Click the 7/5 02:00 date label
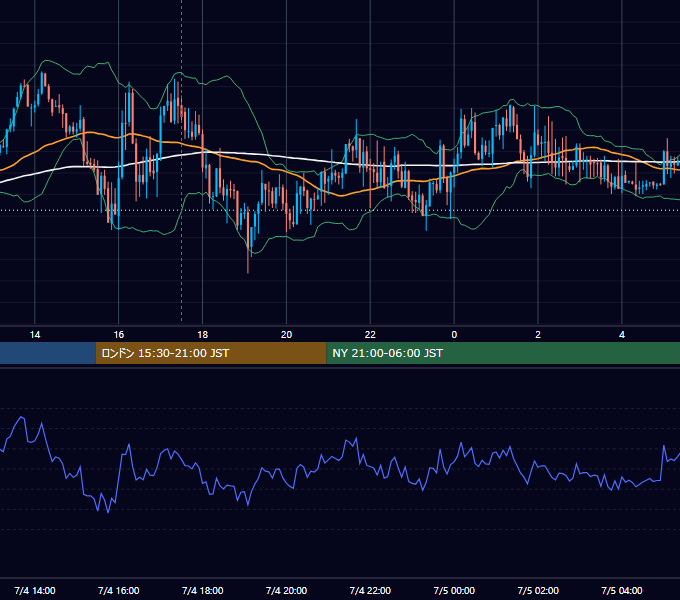This screenshot has width=680, height=600. [538, 590]
